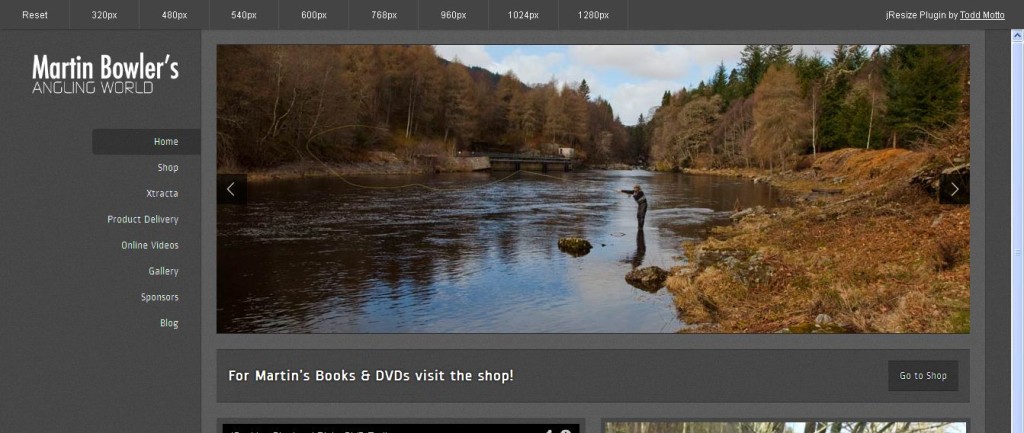Screen dimensions: 1024x433
Task: Go to the Home menu item
Action: click(x=166, y=142)
